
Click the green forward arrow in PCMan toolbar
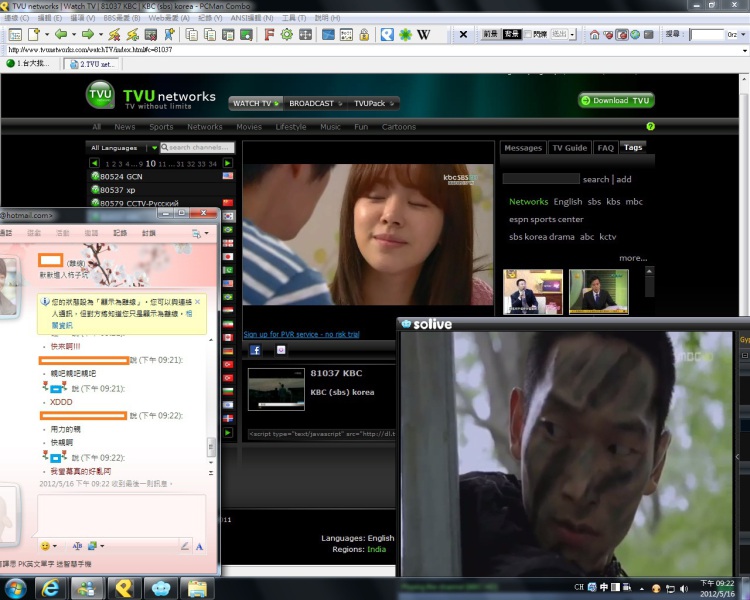88,34
